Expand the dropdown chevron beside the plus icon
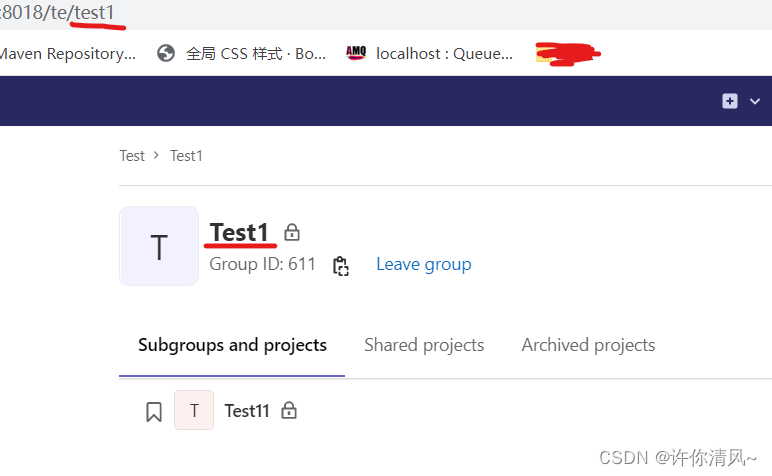This screenshot has height=476, width=772. point(755,101)
